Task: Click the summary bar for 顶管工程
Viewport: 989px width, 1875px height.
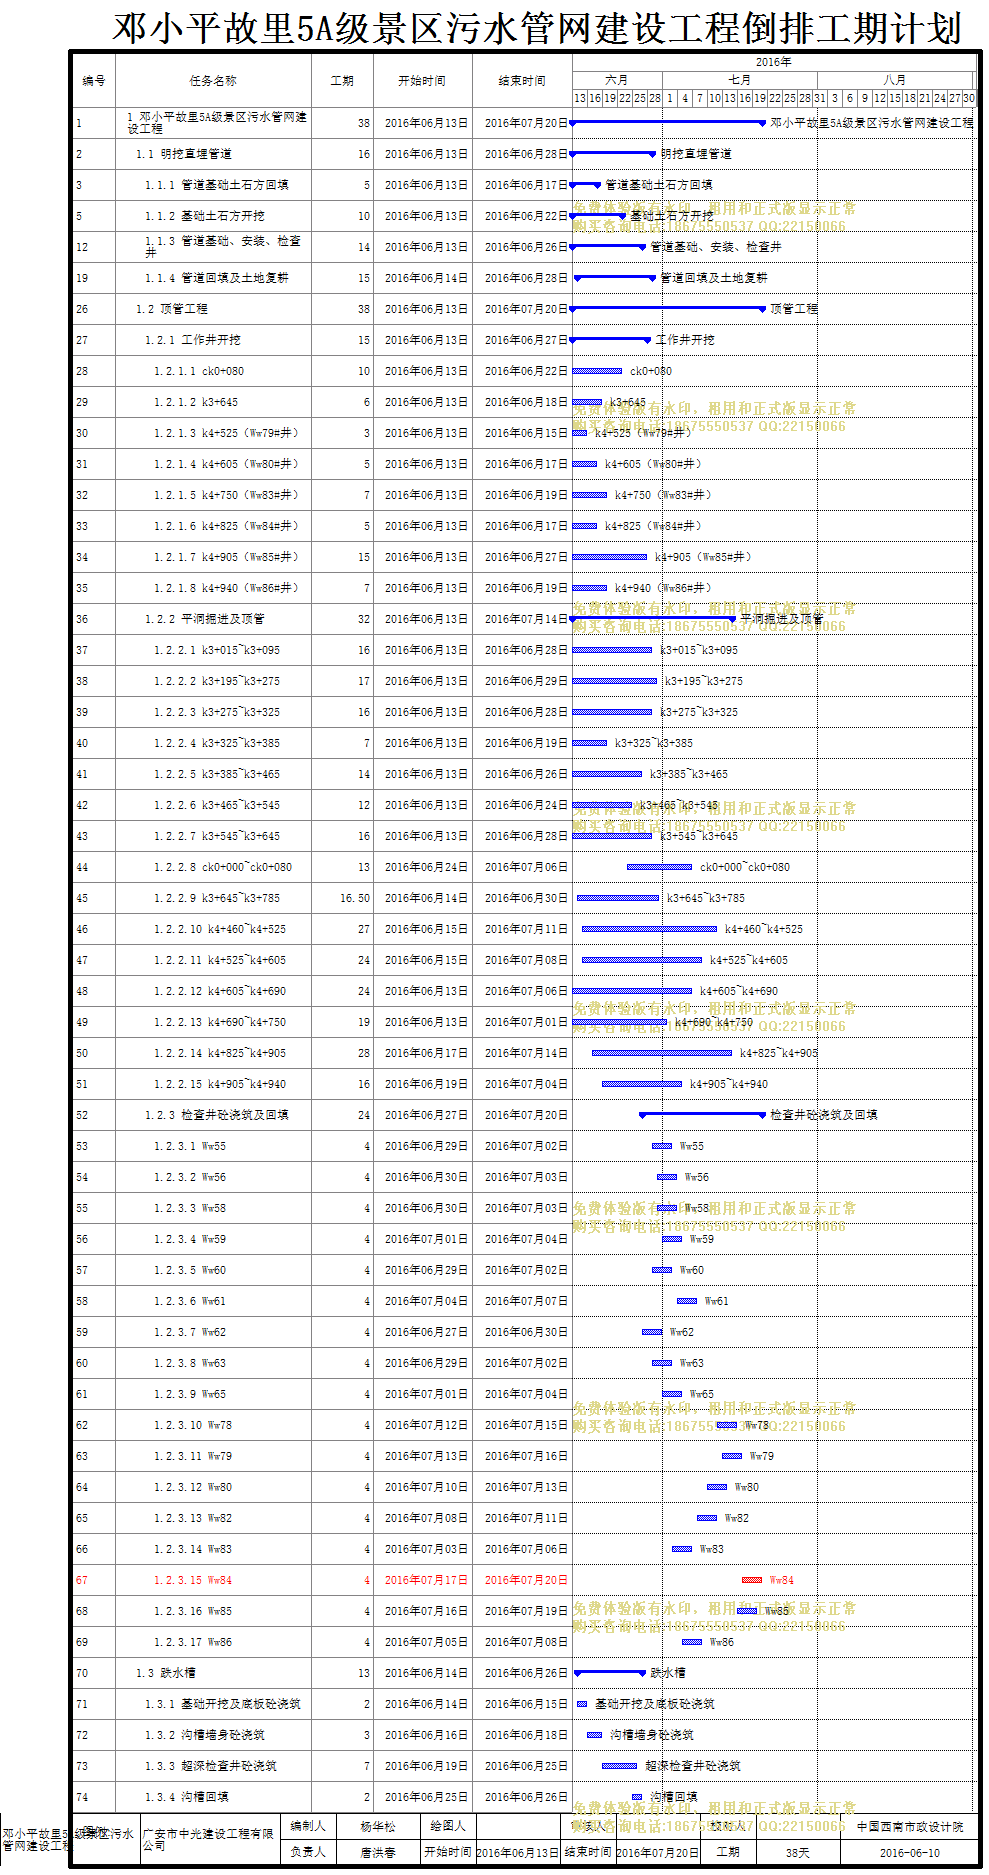Action: pyautogui.click(x=669, y=309)
